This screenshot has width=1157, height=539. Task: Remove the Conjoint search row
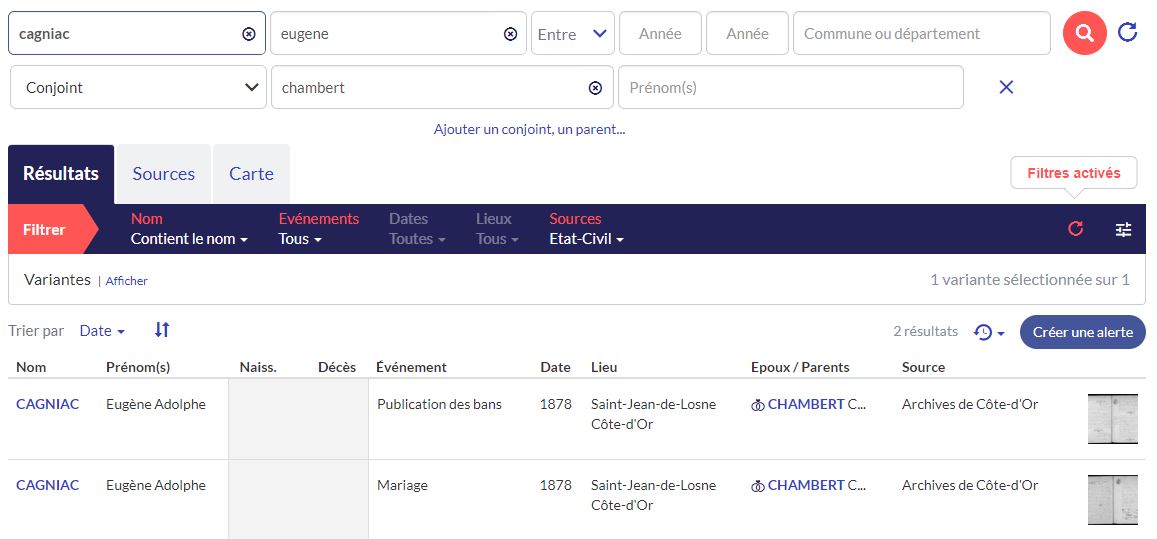pos(1006,87)
